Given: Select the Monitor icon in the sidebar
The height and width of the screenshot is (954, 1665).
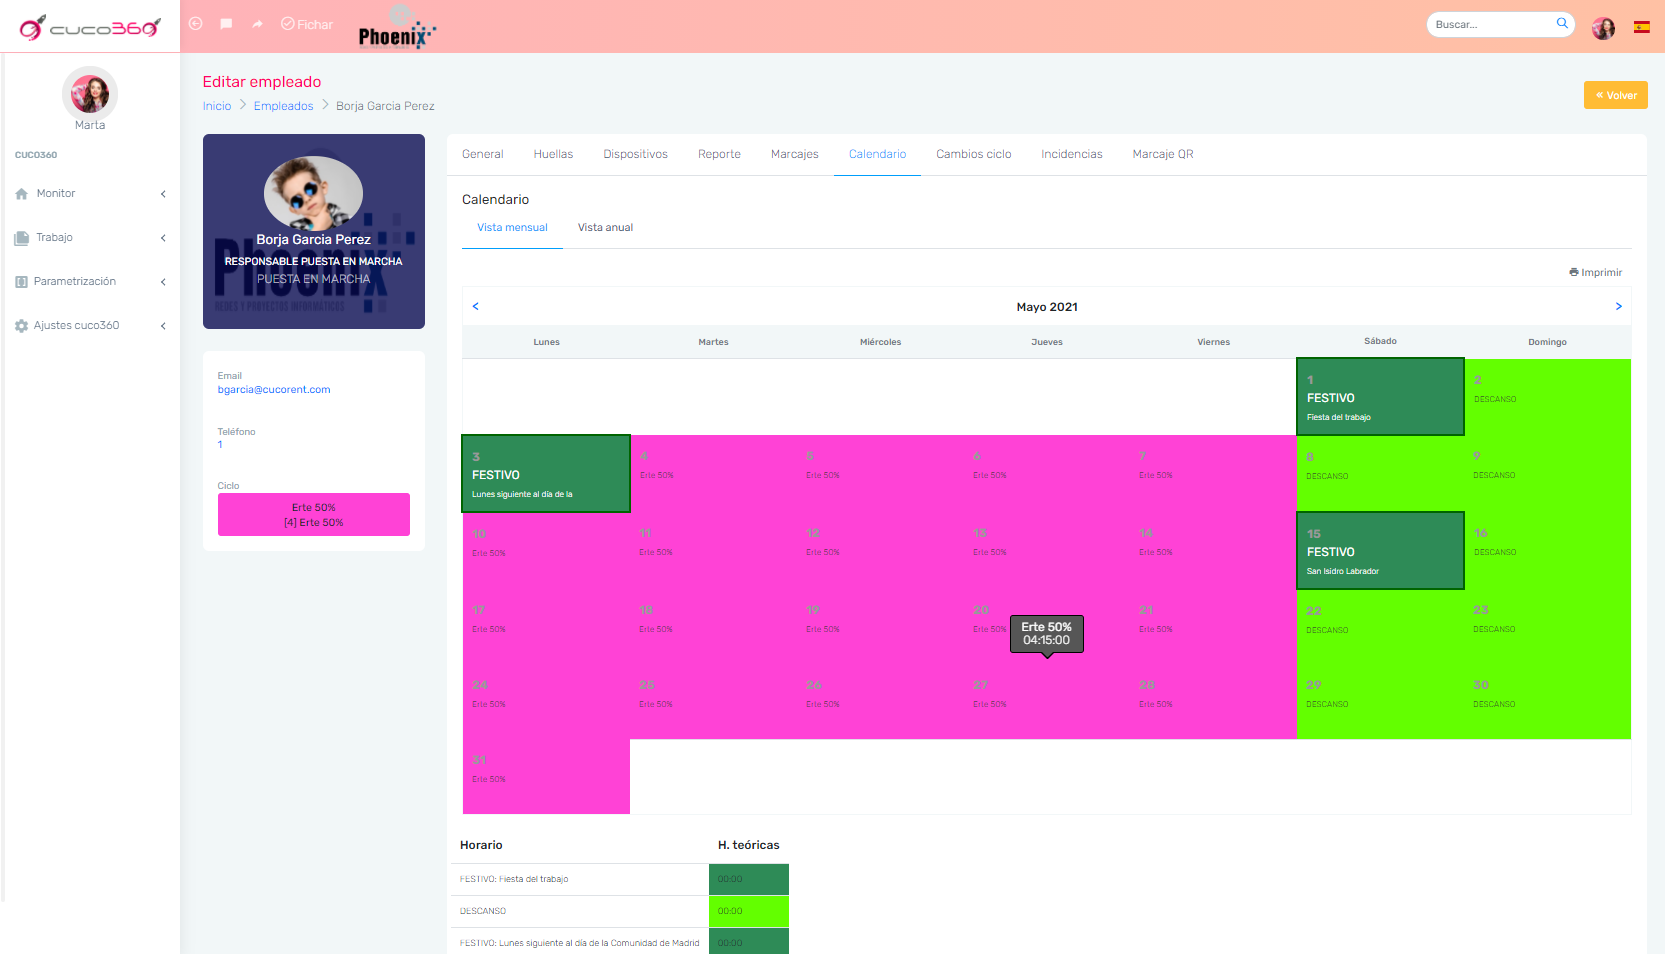Looking at the screenshot, I should pos(22,193).
